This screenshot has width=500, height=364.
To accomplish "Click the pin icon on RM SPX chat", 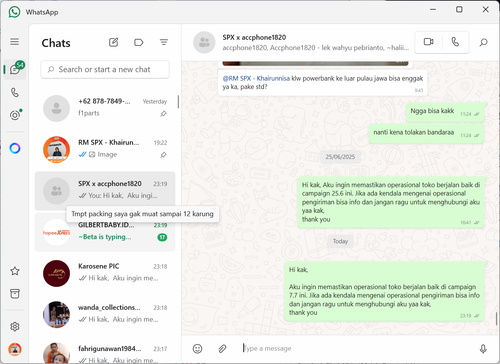I will [x=163, y=155].
